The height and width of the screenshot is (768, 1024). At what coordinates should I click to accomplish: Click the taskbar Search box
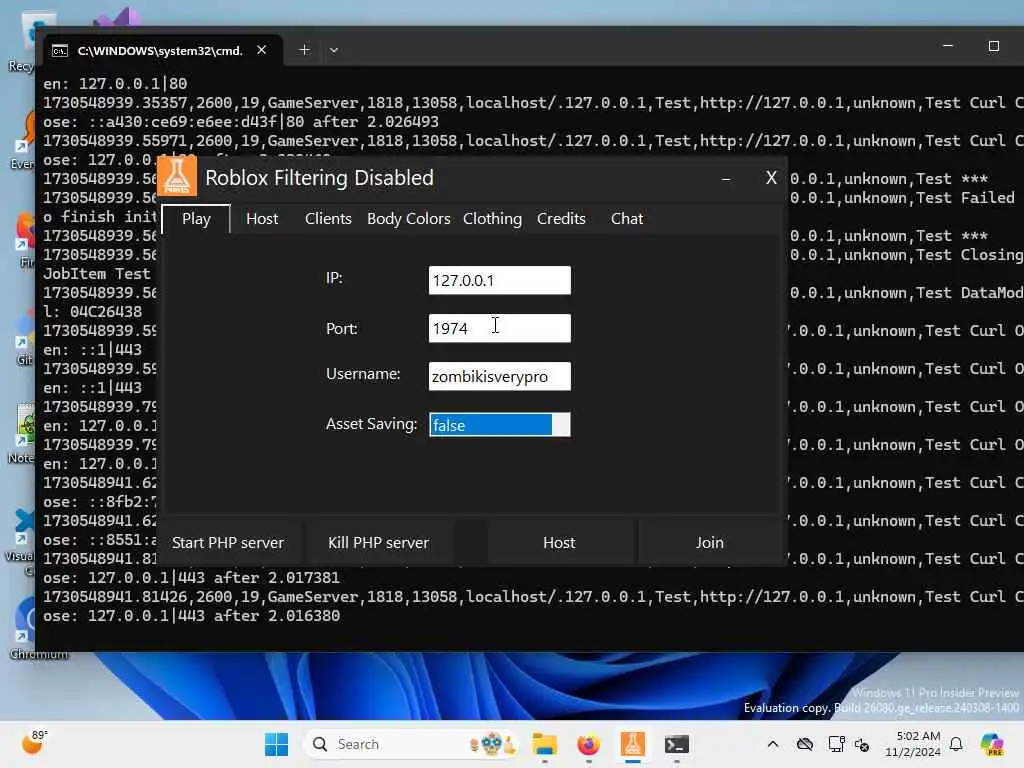pyautogui.click(x=411, y=744)
